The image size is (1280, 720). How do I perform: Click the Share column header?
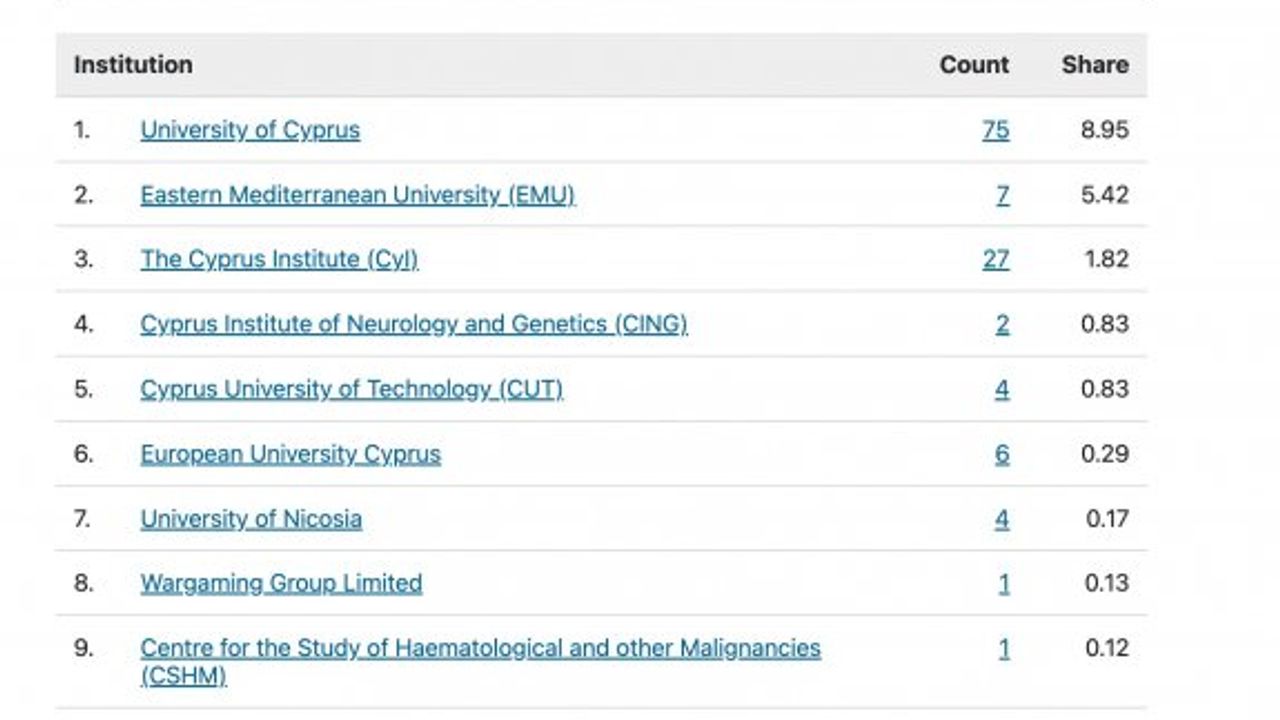pyautogui.click(x=1095, y=65)
